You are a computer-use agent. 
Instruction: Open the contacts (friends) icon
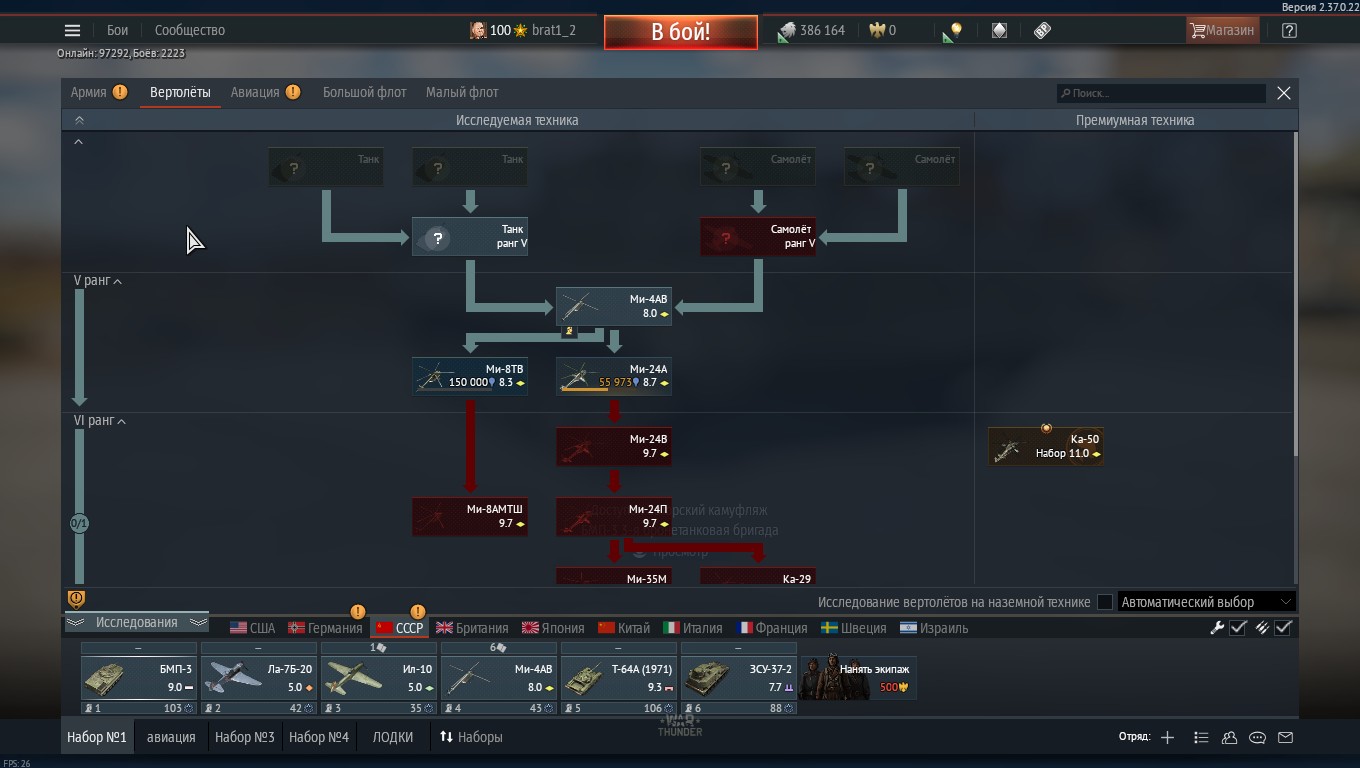tap(1229, 738)
